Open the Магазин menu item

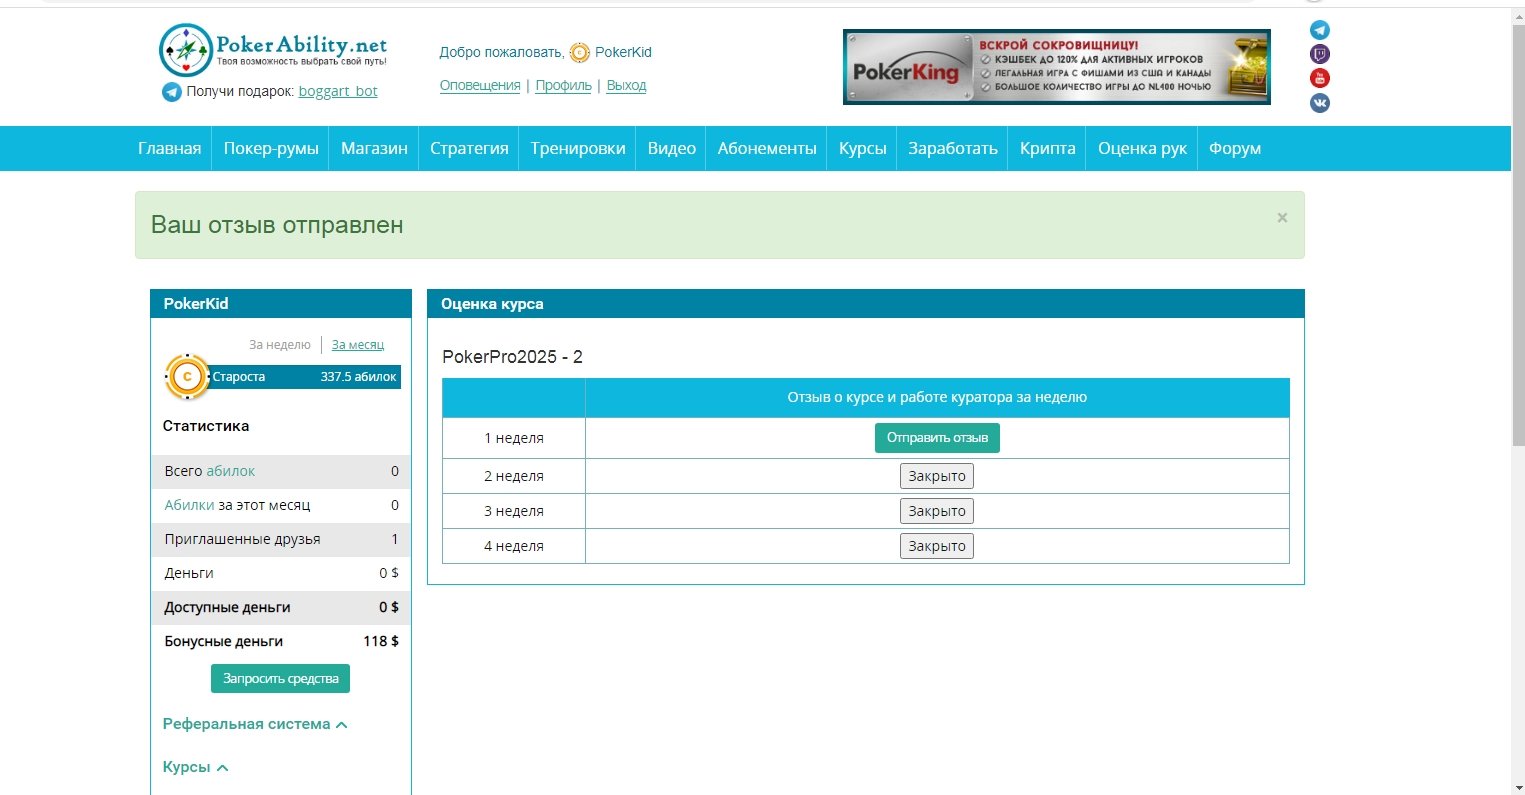(374, 148)
